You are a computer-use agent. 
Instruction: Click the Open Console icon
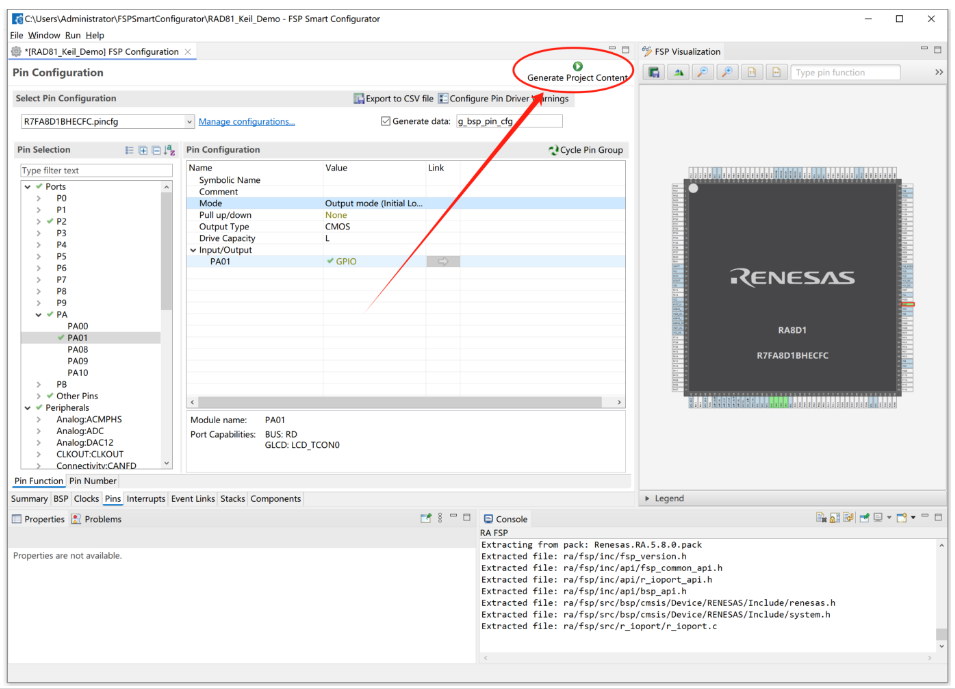click(902, 518)
